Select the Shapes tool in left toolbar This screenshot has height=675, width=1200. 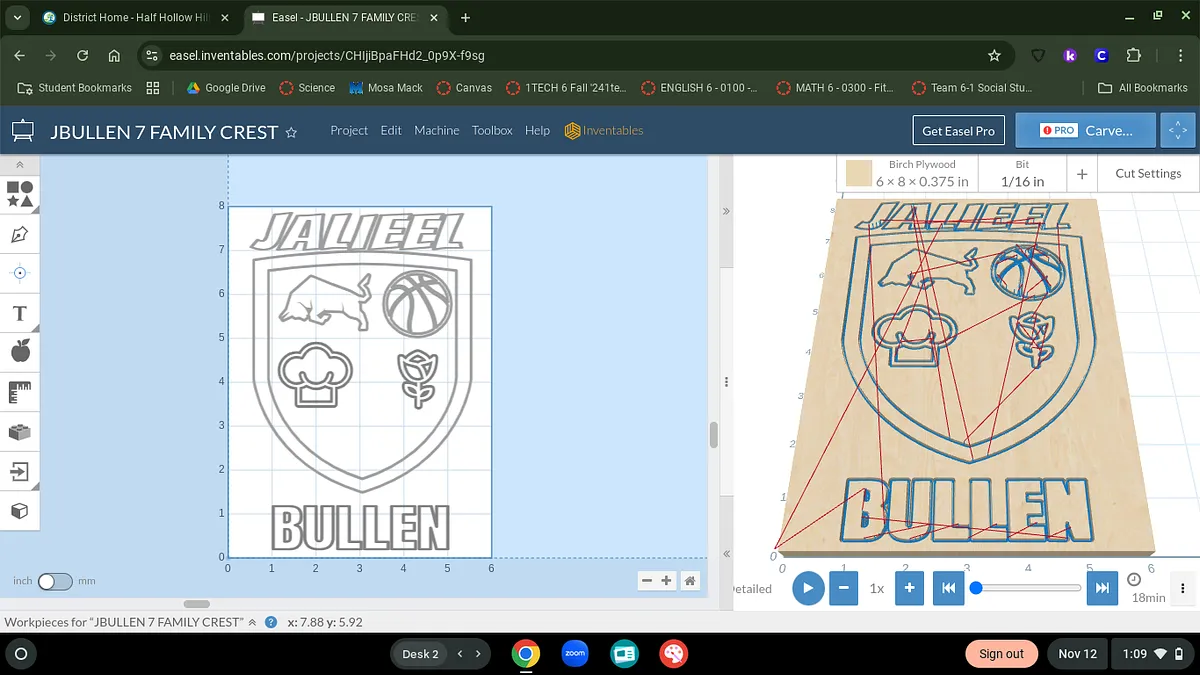[20, 193]
